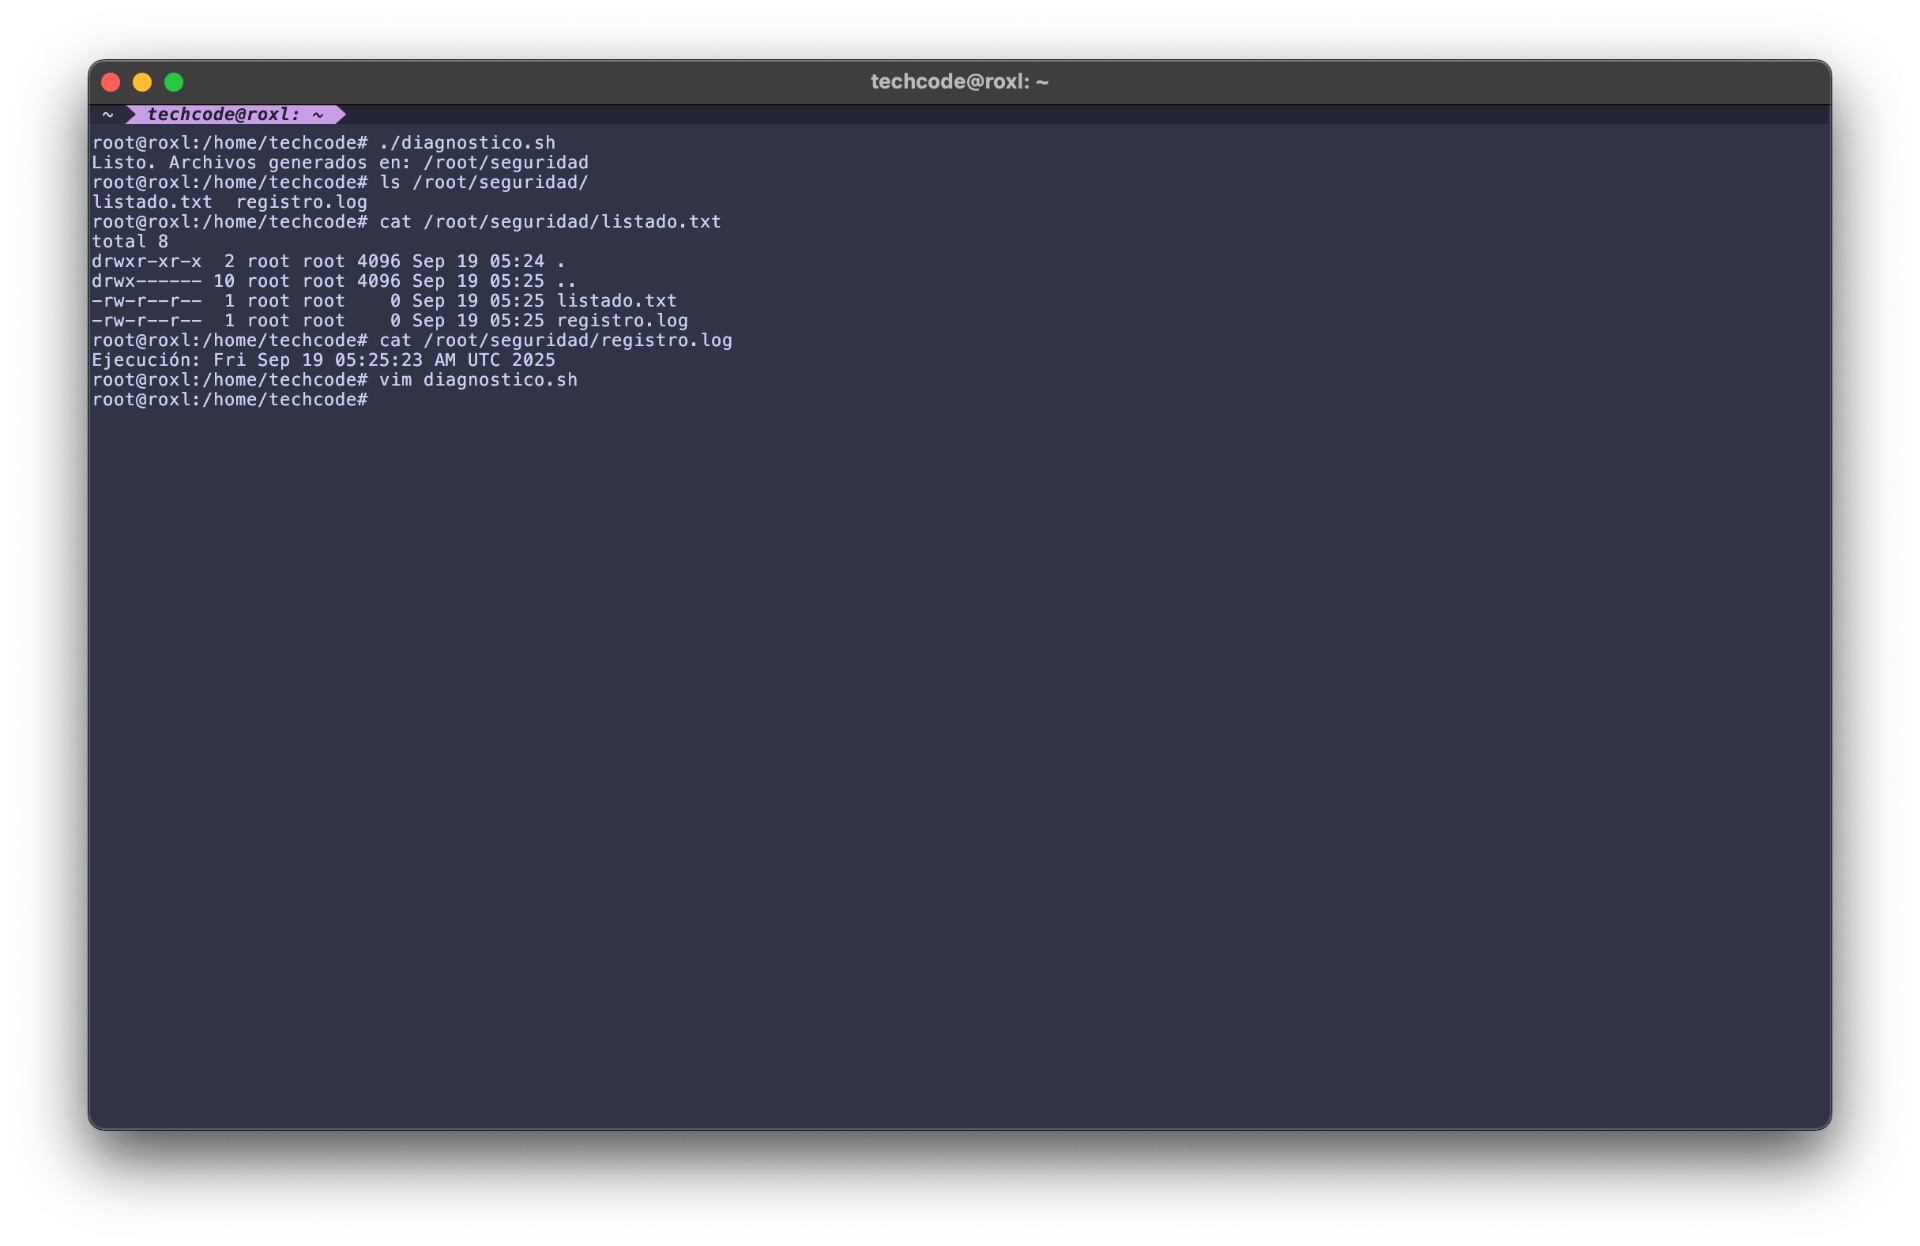Click the 'vim diagnostico.sh' command text
Image resolution: width=1920 pixels, height=1246 pixels.
[478, 380]
